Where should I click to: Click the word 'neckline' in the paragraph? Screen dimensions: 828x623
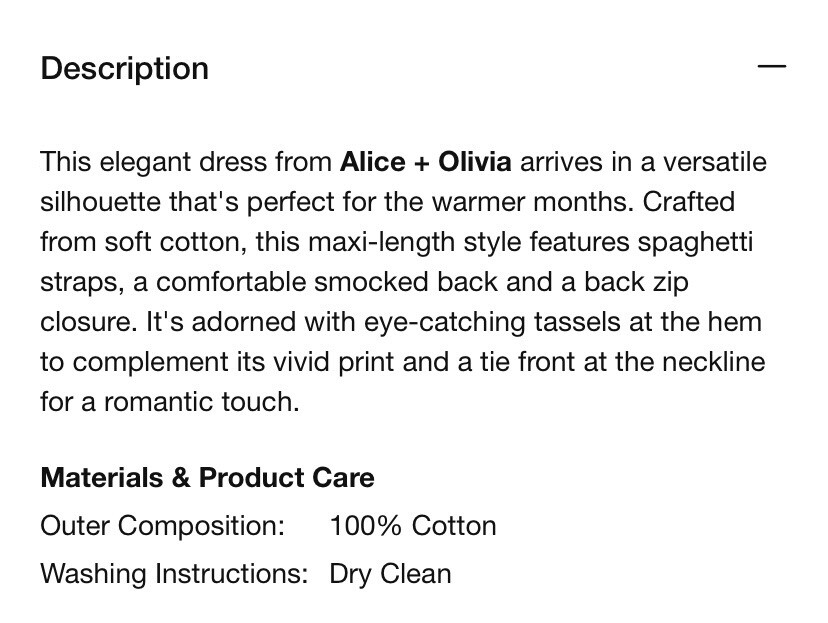click(x=713, y=362)
